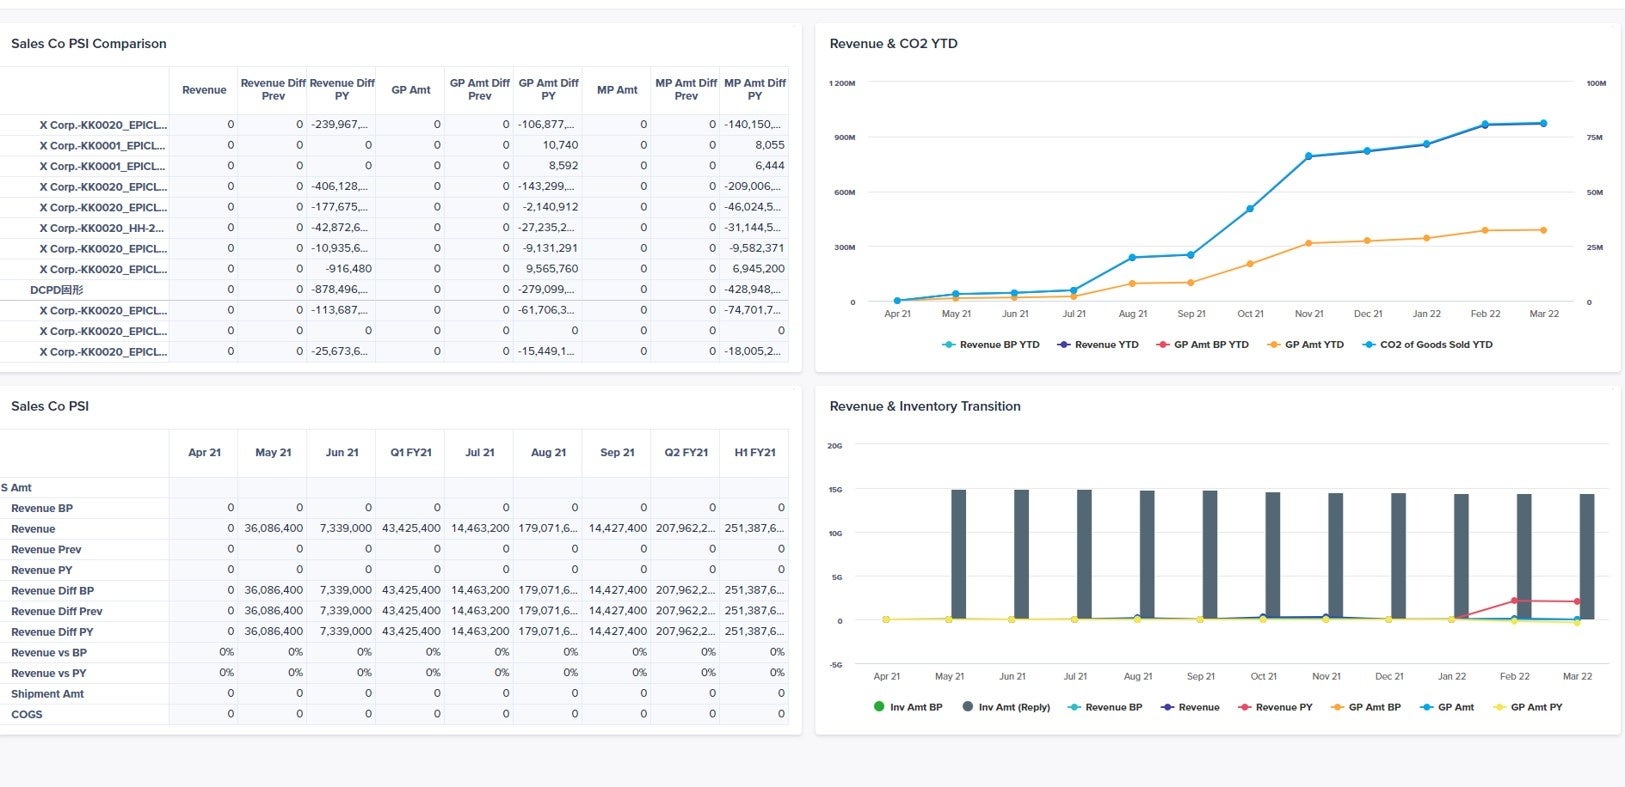Click the Revenue YTD legend marker
Screen dimensions: 1625x787
click(1063, 345)
